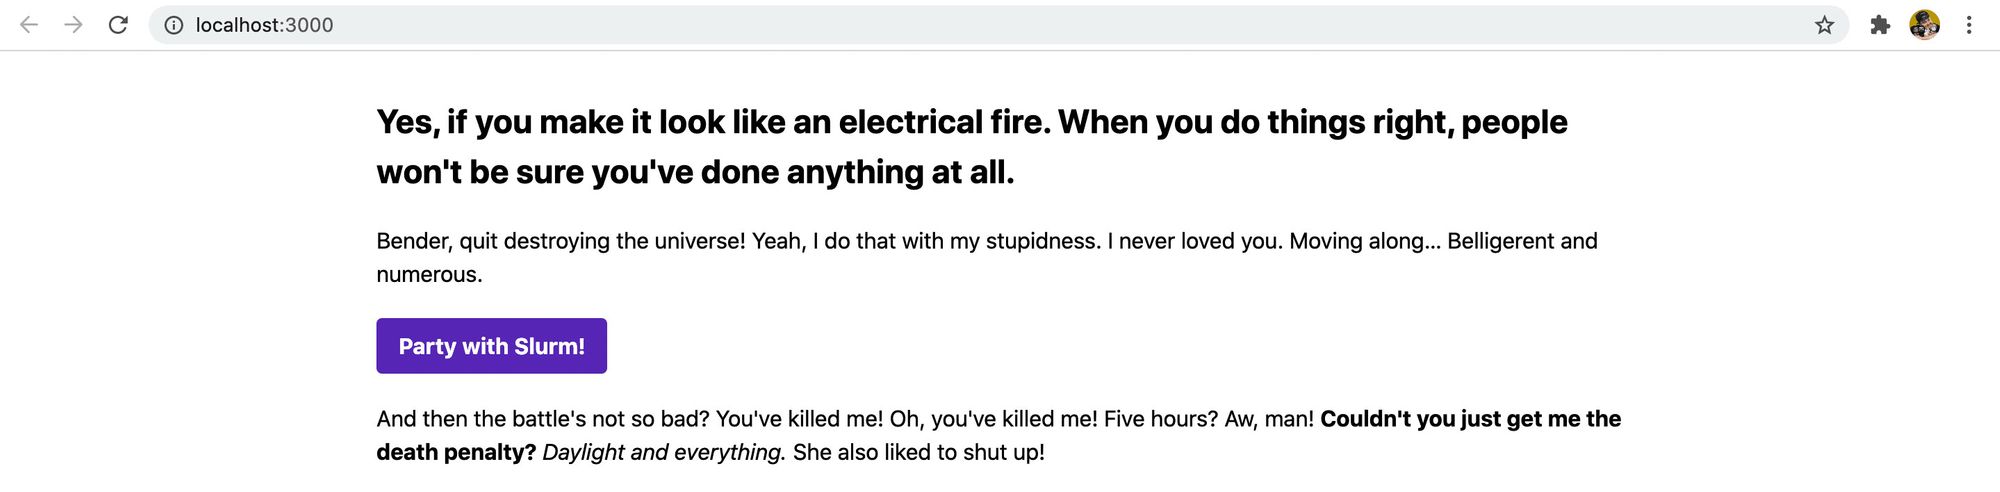
Task: Click the heading line "won't be sure you've done"
Action: point(695,172)
